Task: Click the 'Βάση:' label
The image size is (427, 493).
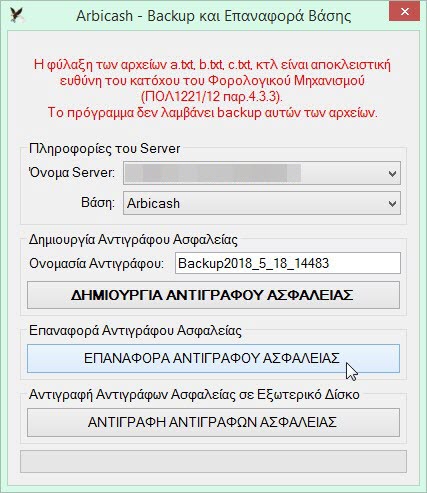Action: point(98,203)
